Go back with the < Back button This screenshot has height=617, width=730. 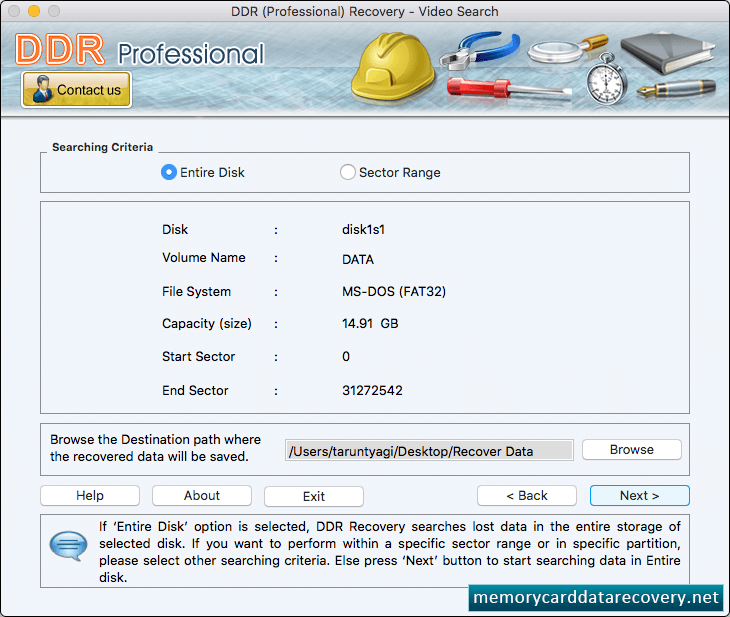[527, 495]
